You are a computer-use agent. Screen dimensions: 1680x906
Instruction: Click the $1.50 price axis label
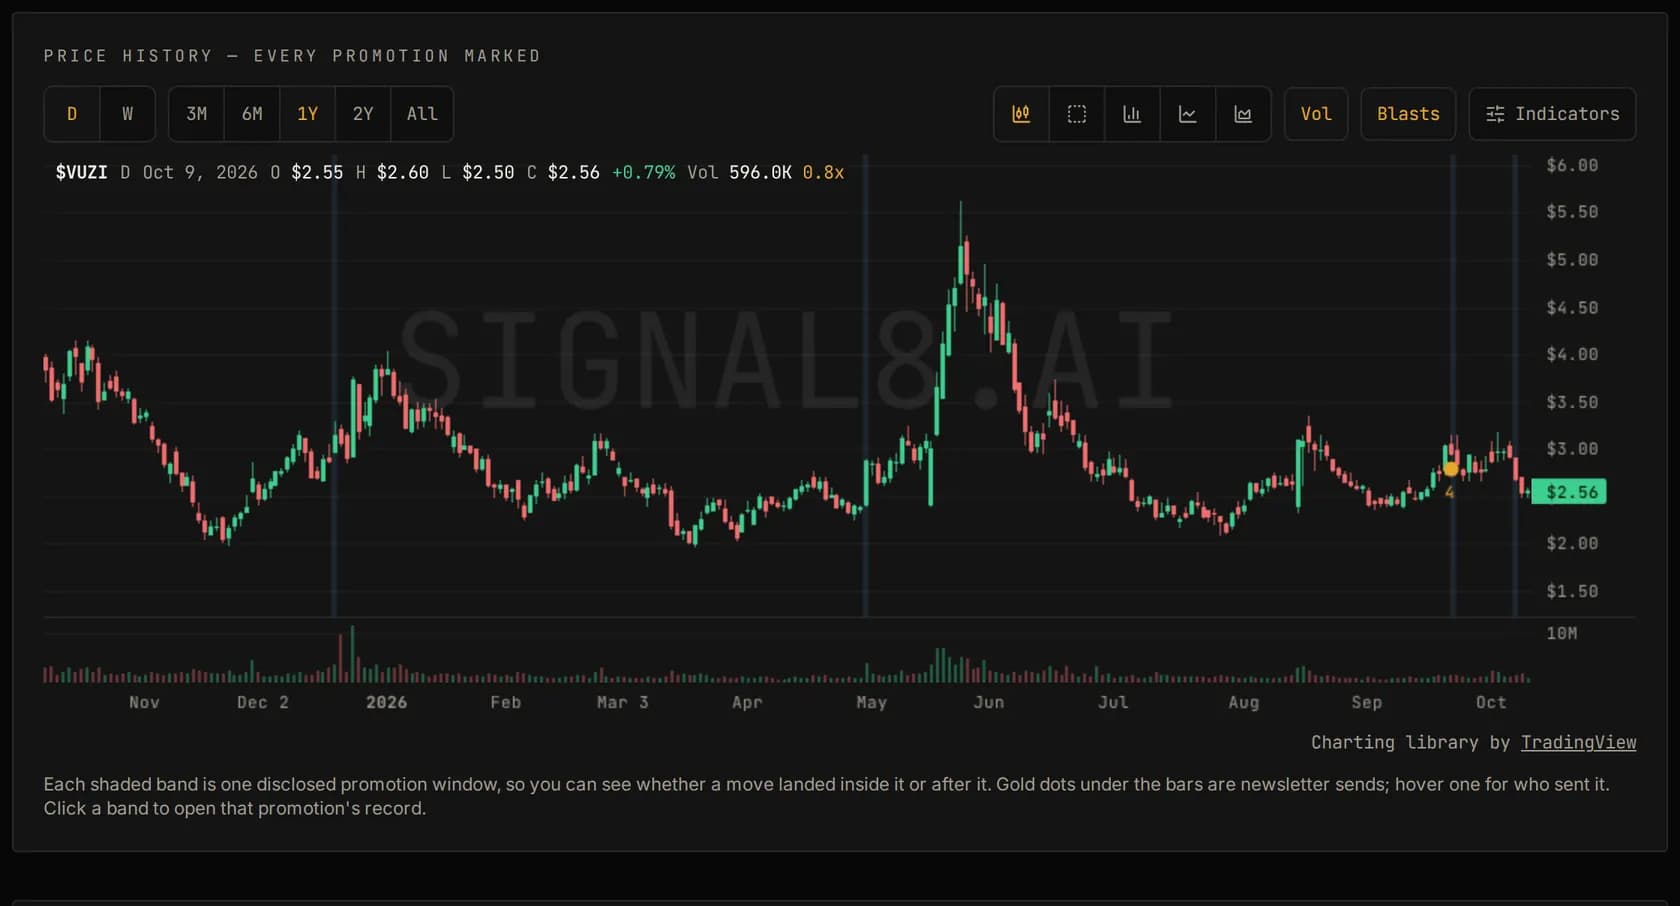point(1572,591)
